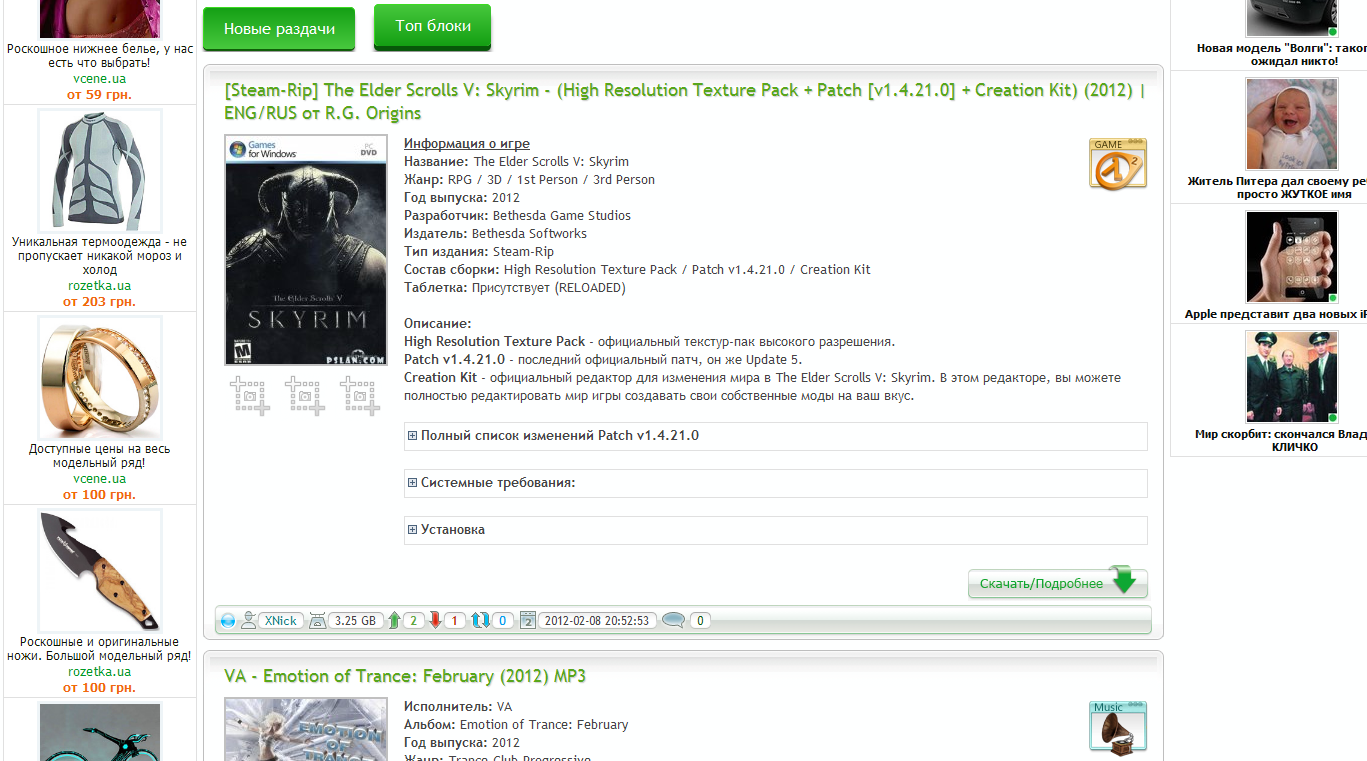
Task: Click the knife ad image
Action: coord(100,571)
